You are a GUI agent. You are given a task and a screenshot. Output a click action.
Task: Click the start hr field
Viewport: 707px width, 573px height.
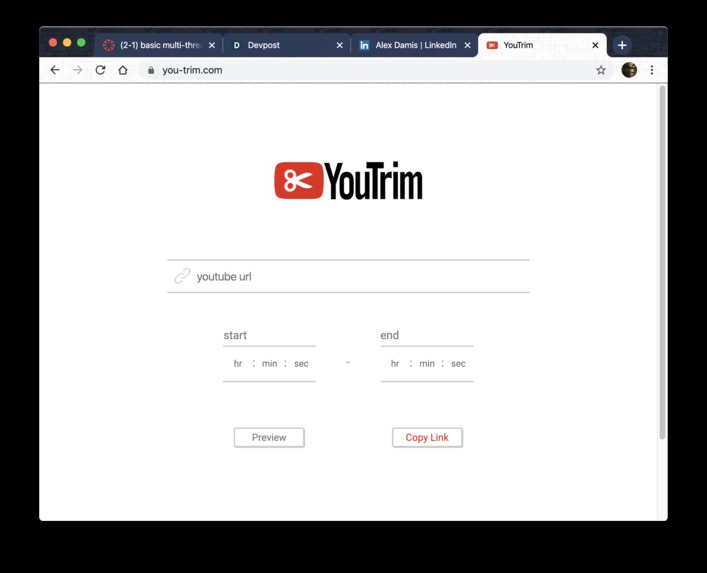click(238, 363)
